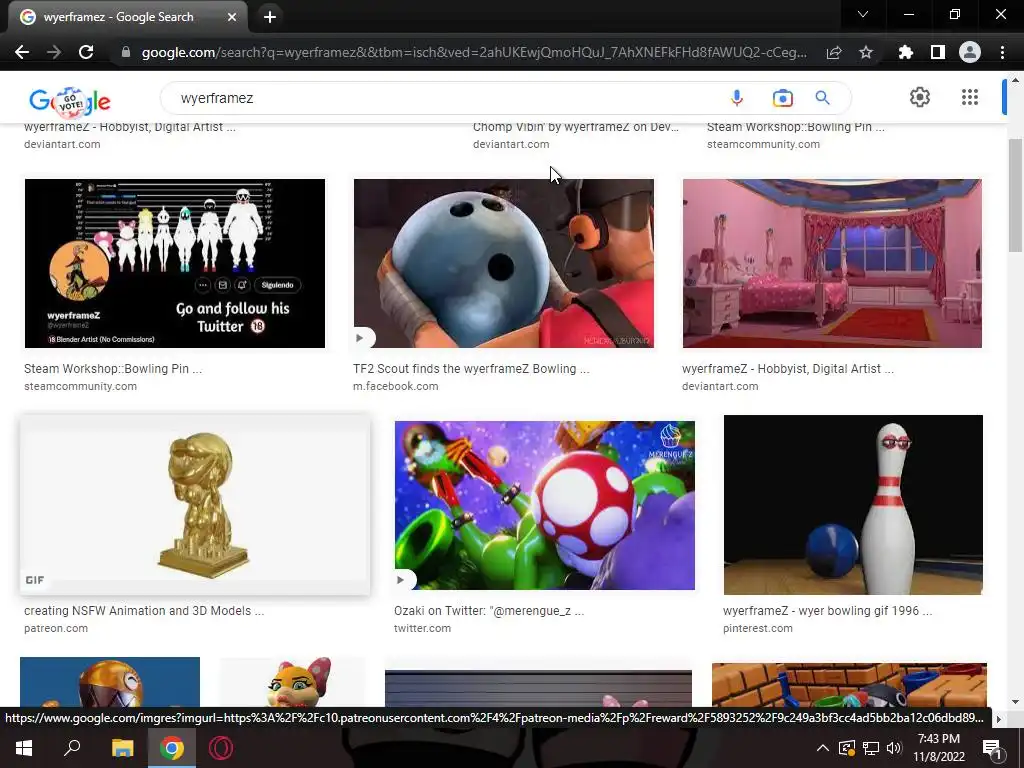Submit search with magnifying glass
This screenshot has width=1024, height=768.
pos(822,98)
